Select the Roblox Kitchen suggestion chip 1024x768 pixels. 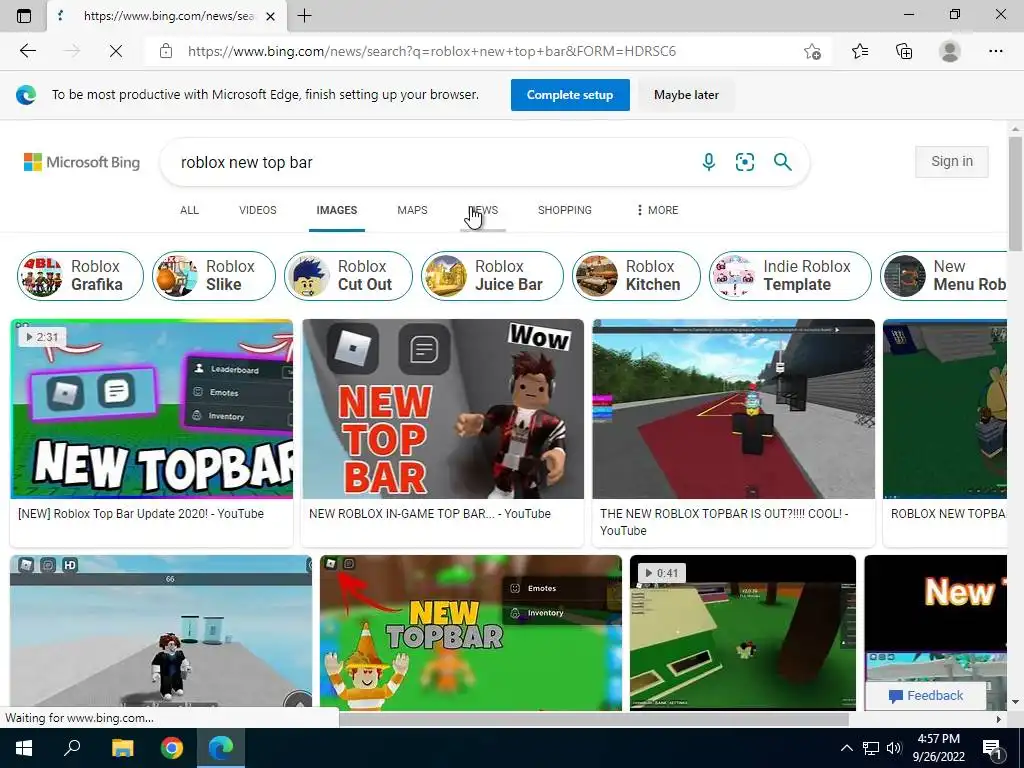click(x=636, y=276)
